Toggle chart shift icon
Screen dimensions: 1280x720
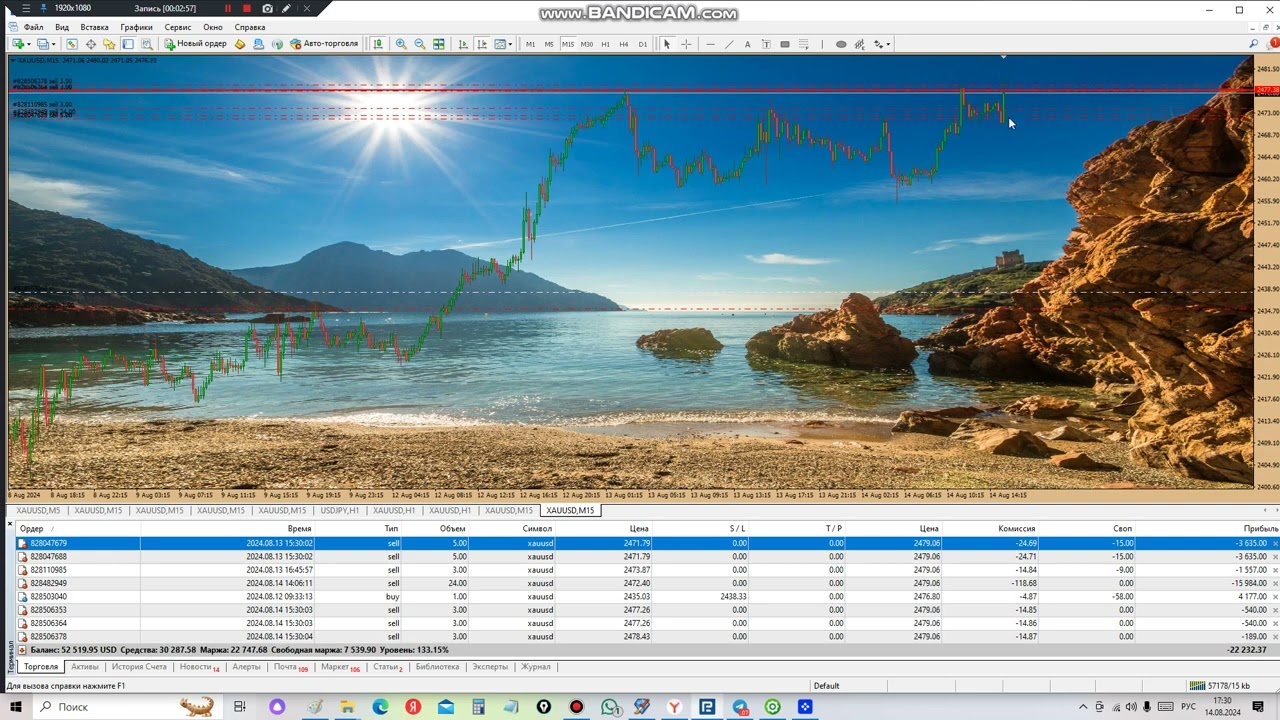[481, 44]
